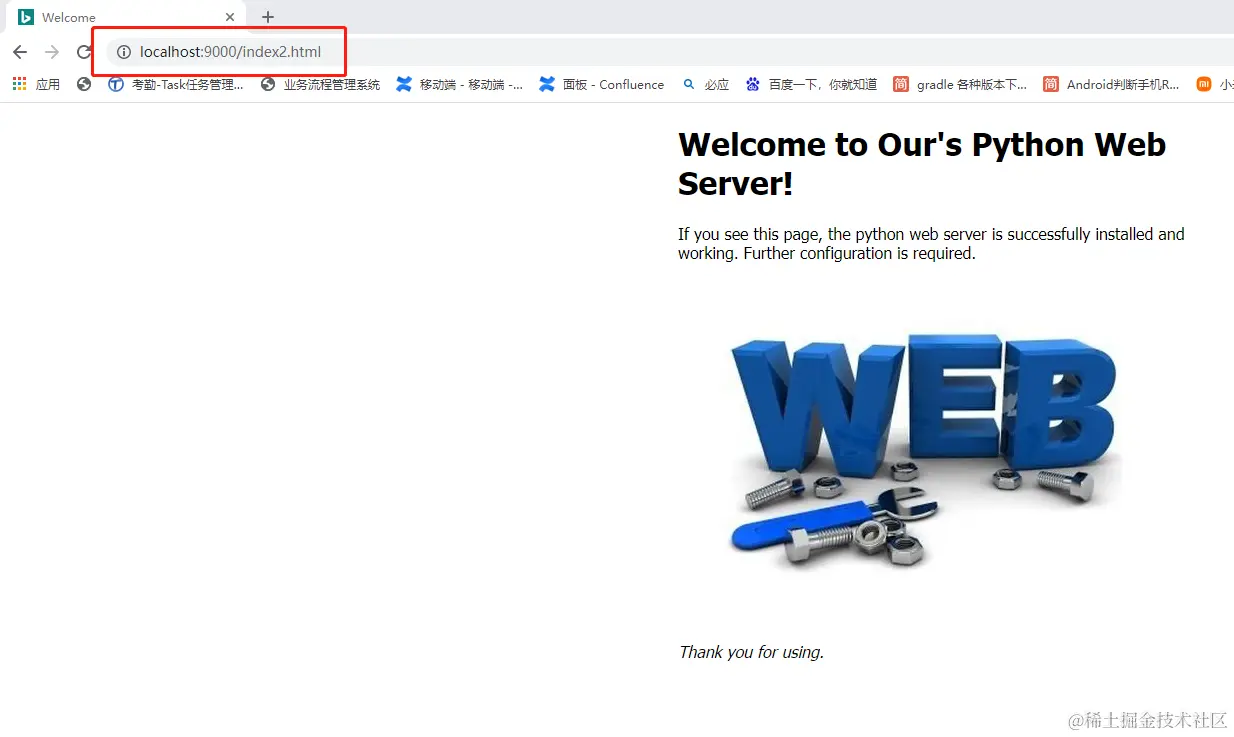The image size is (1234, 737).
Task: Open the orange Xiaomi bookmark icon
Action: click(1204, 84)
